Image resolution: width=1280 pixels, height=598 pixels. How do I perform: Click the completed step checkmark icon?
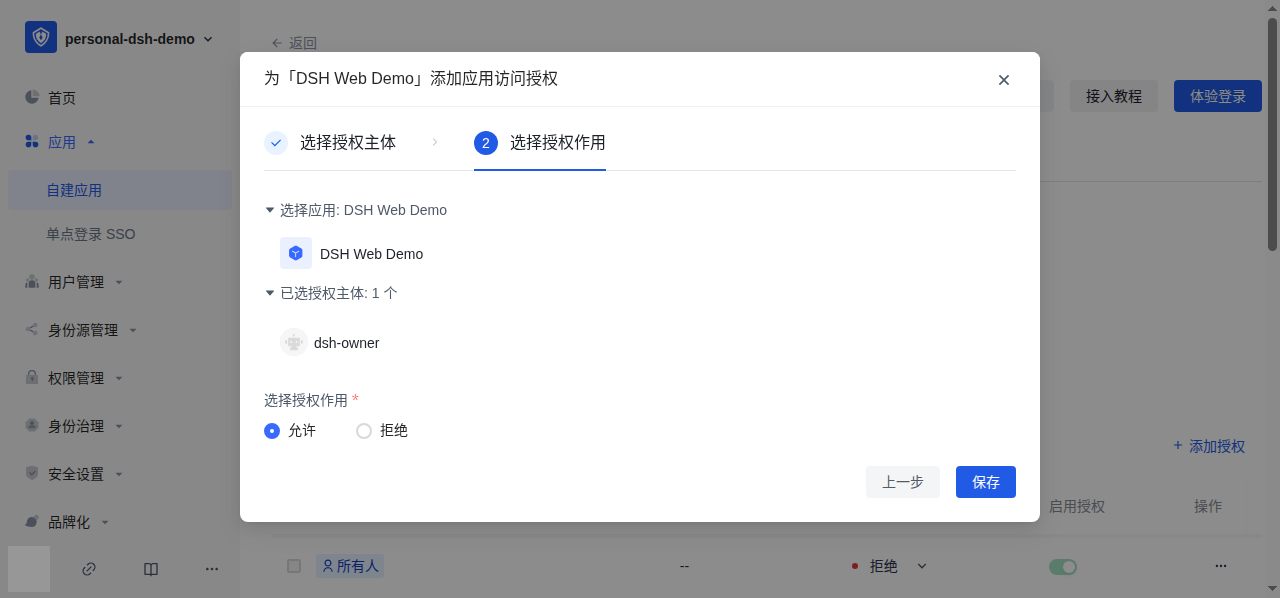(276, 143)
